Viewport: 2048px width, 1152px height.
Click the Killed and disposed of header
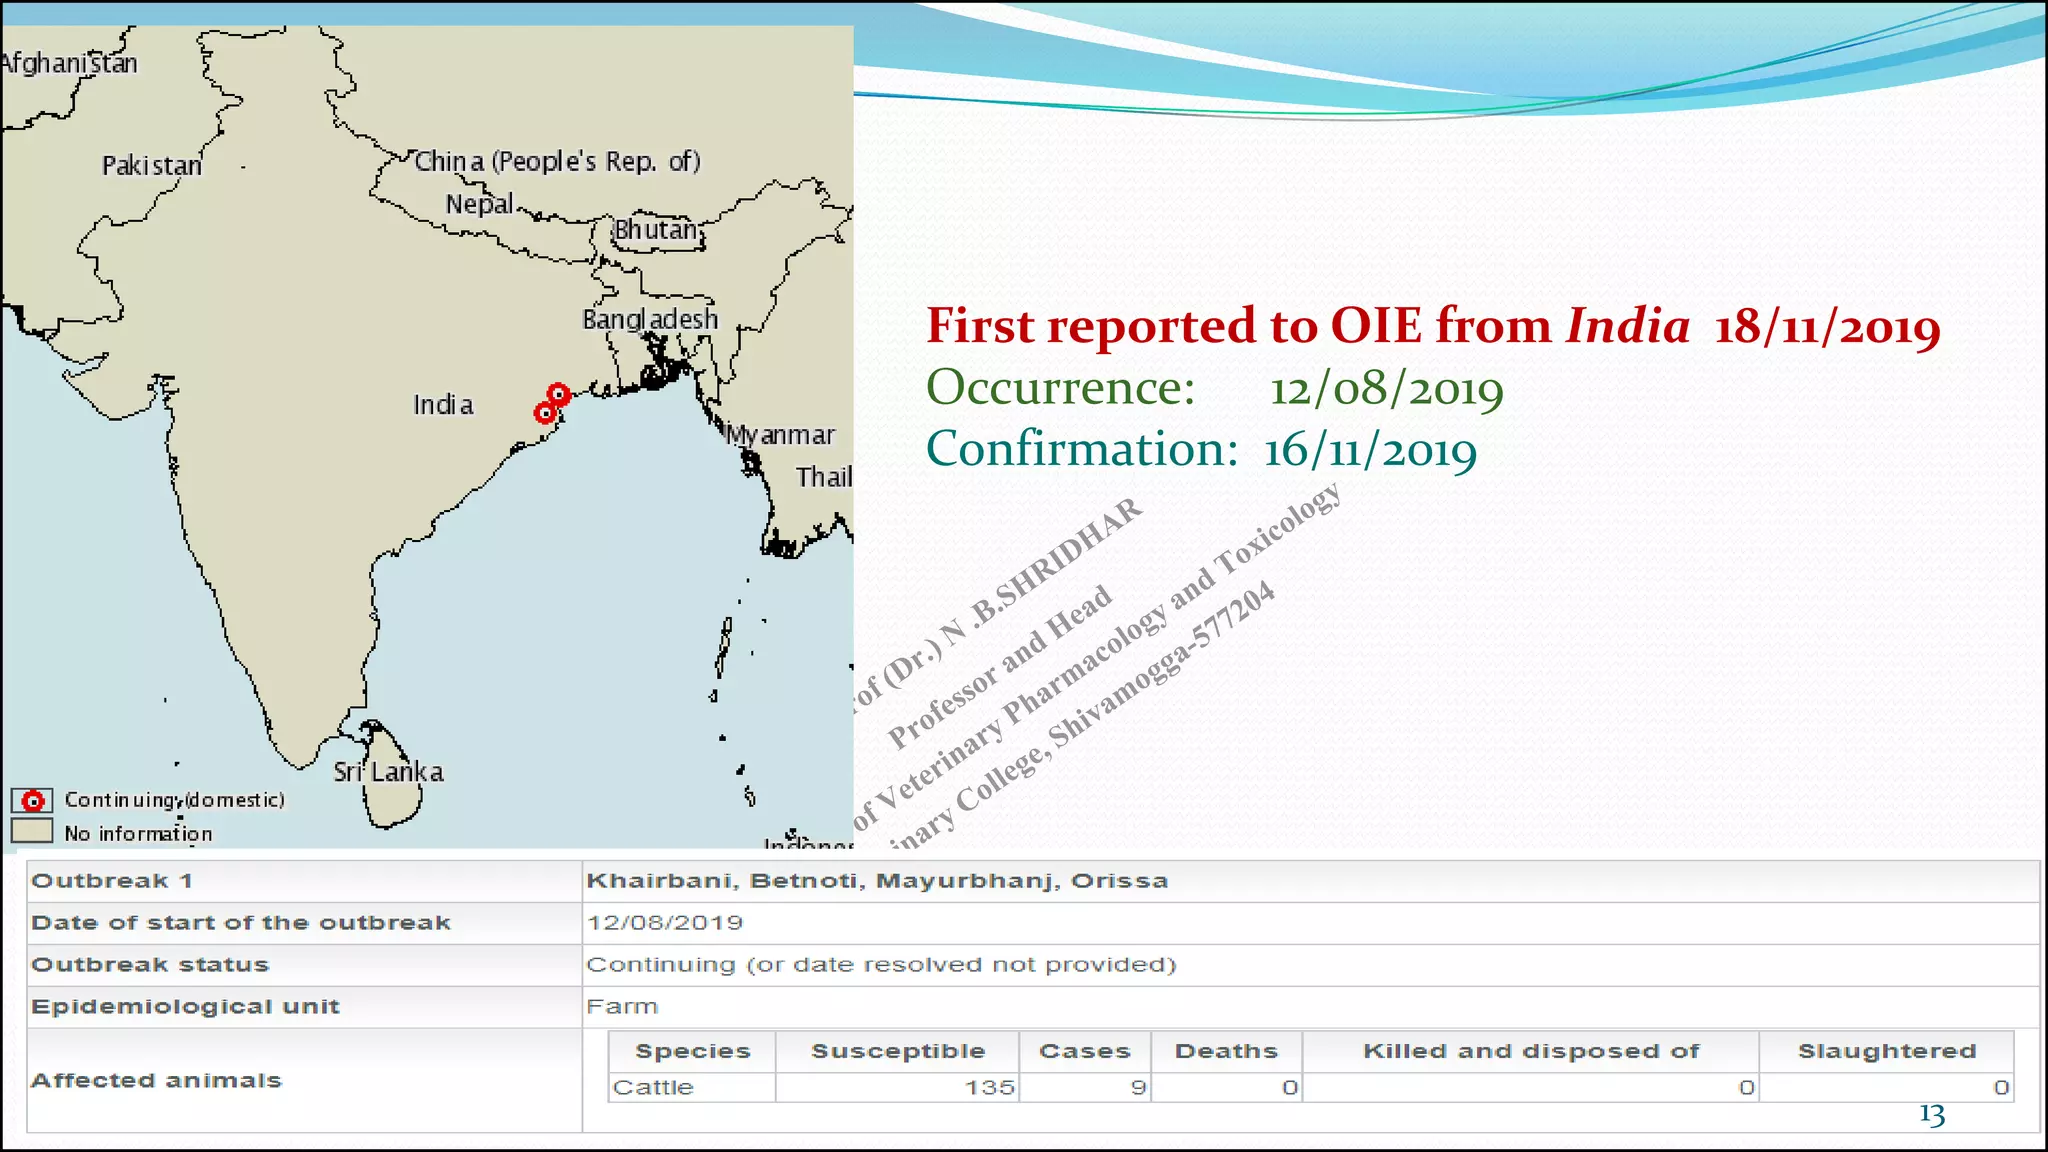point(1530,1051)
